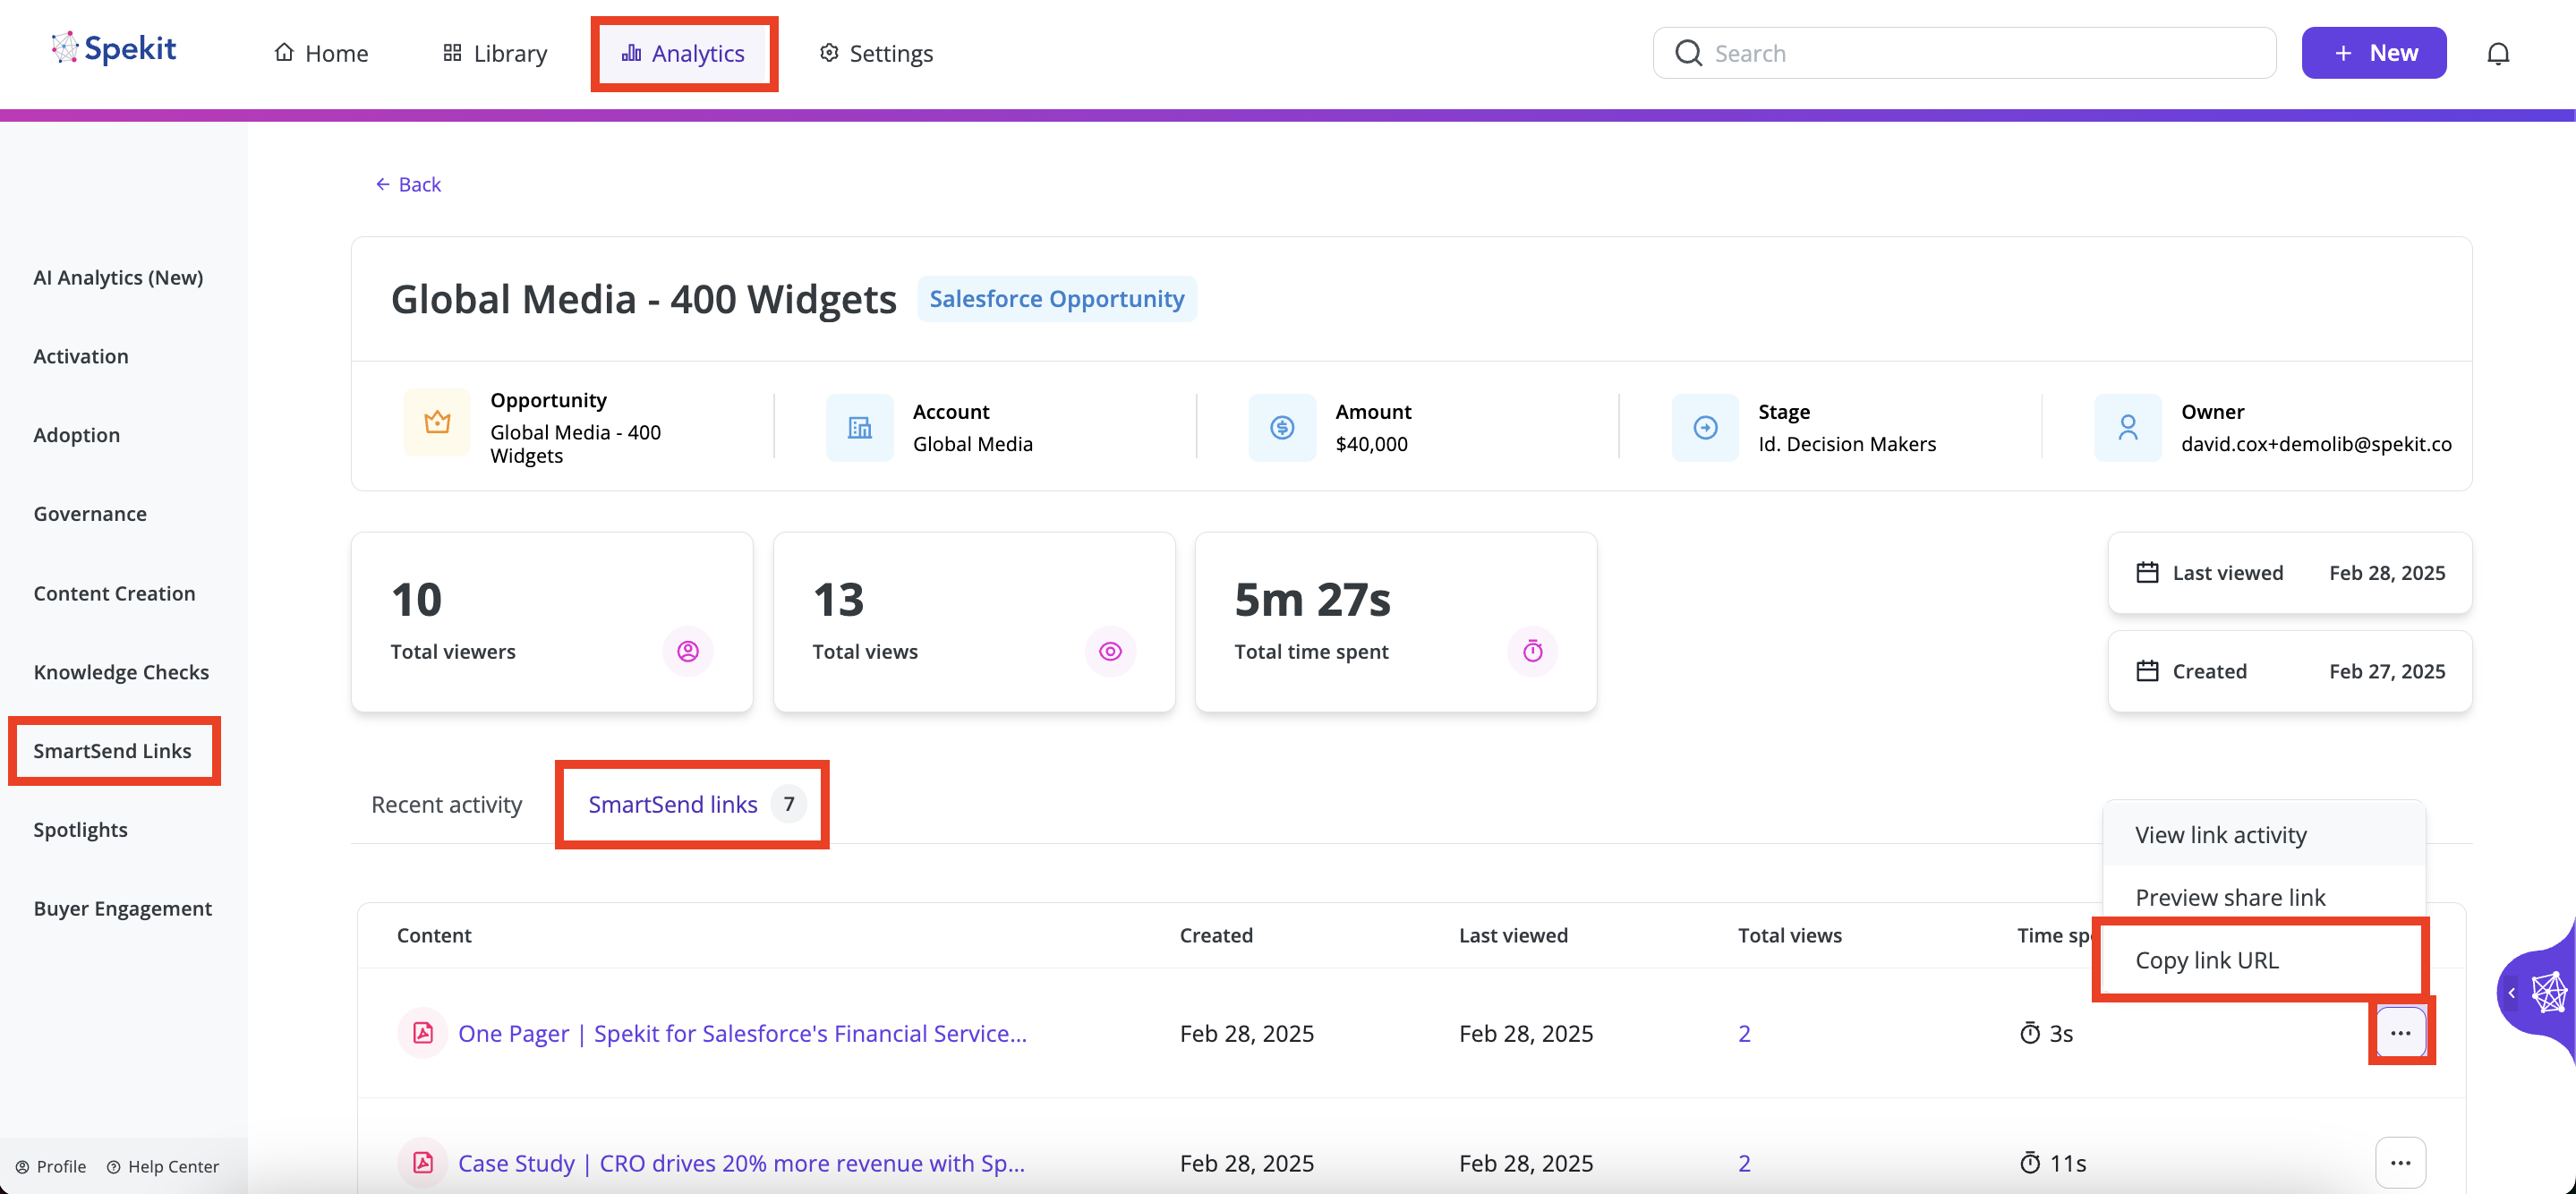Select Adoption in the sidebar
Image resolution: width=2576 pixels, height=1194 pixels.
coord(77,435)
